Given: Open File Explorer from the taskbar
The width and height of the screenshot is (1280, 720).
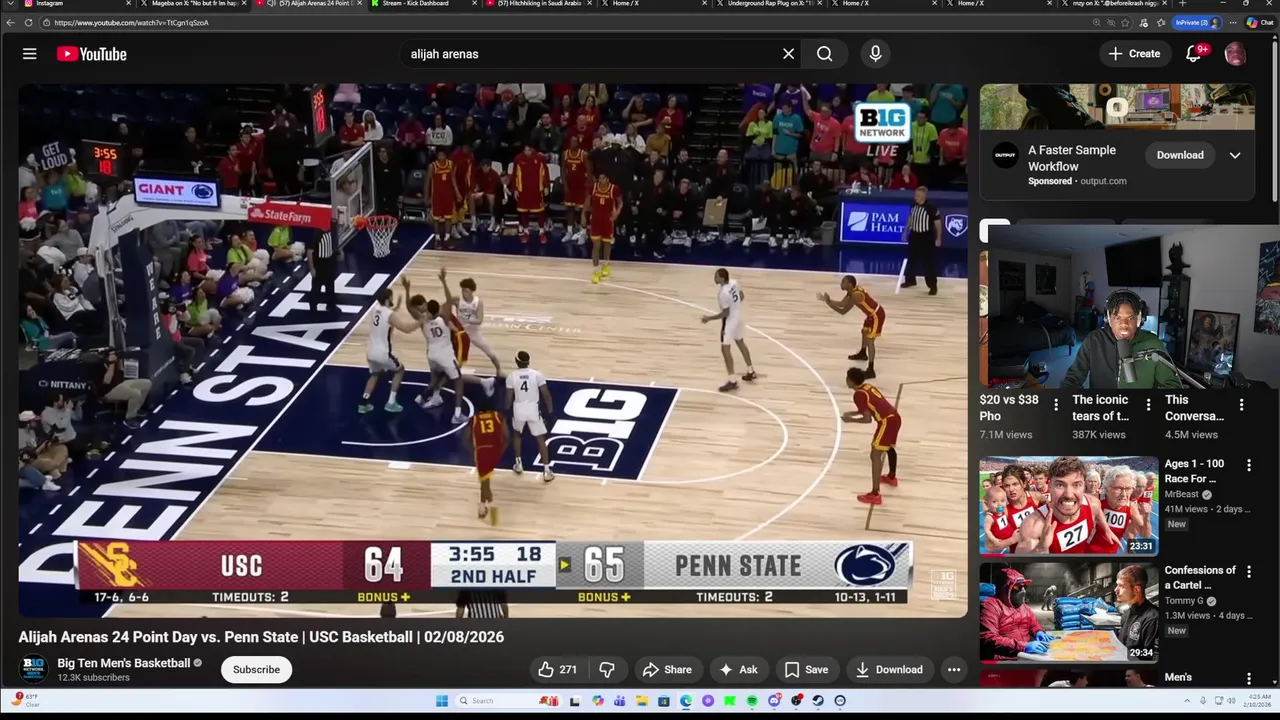Looking at the screenshot, I should tap(642, 701).
